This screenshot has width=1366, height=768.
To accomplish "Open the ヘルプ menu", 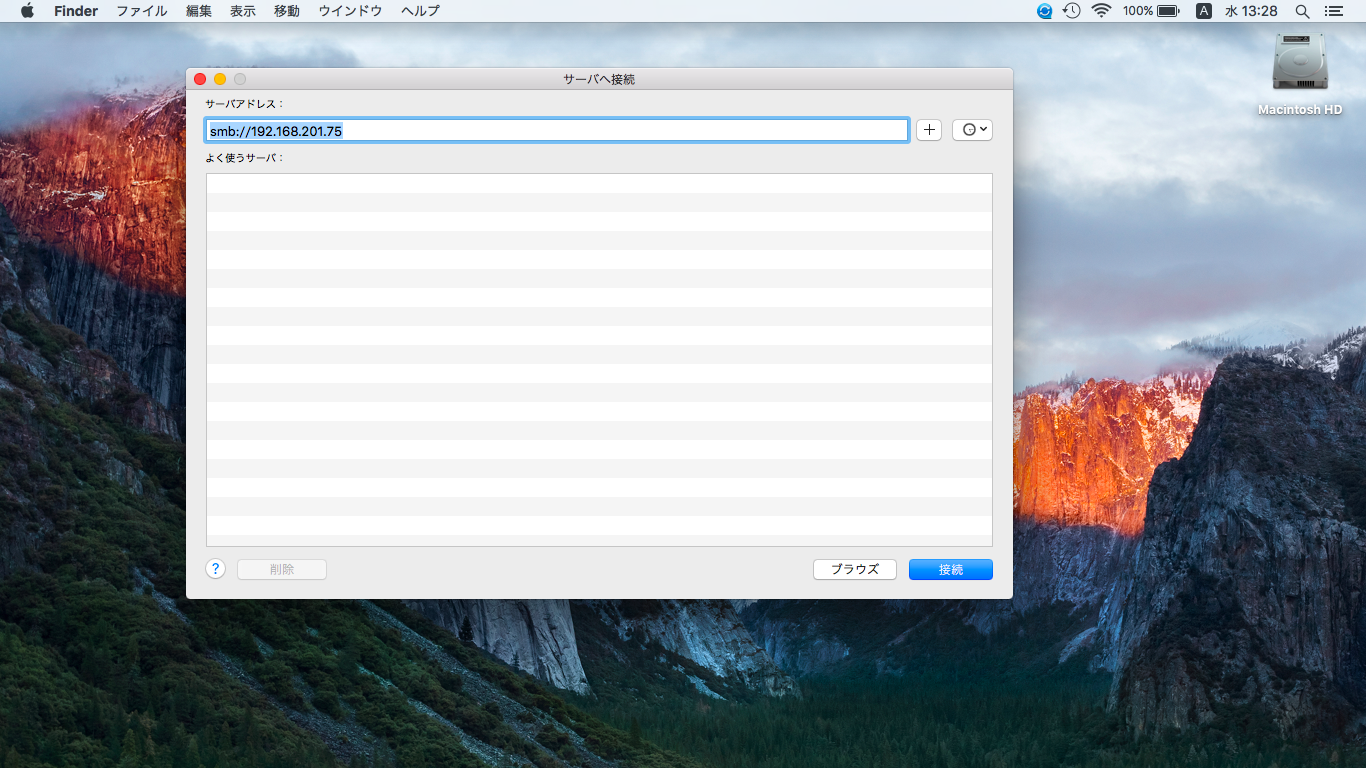I will point(420,11).
